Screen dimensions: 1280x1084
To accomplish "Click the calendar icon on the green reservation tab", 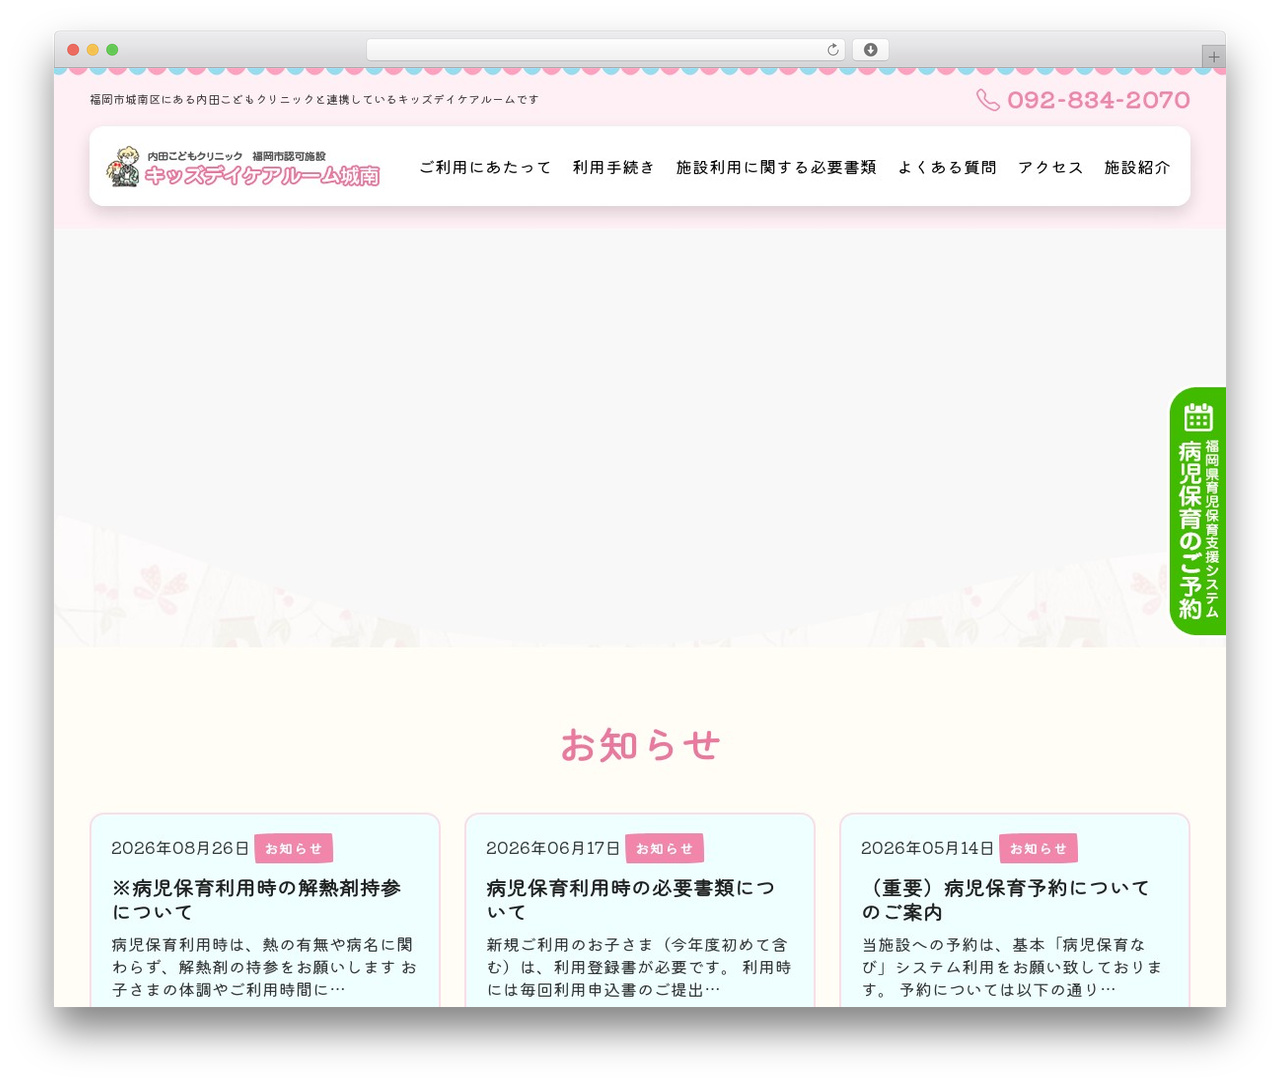I will coord(1198,417).
